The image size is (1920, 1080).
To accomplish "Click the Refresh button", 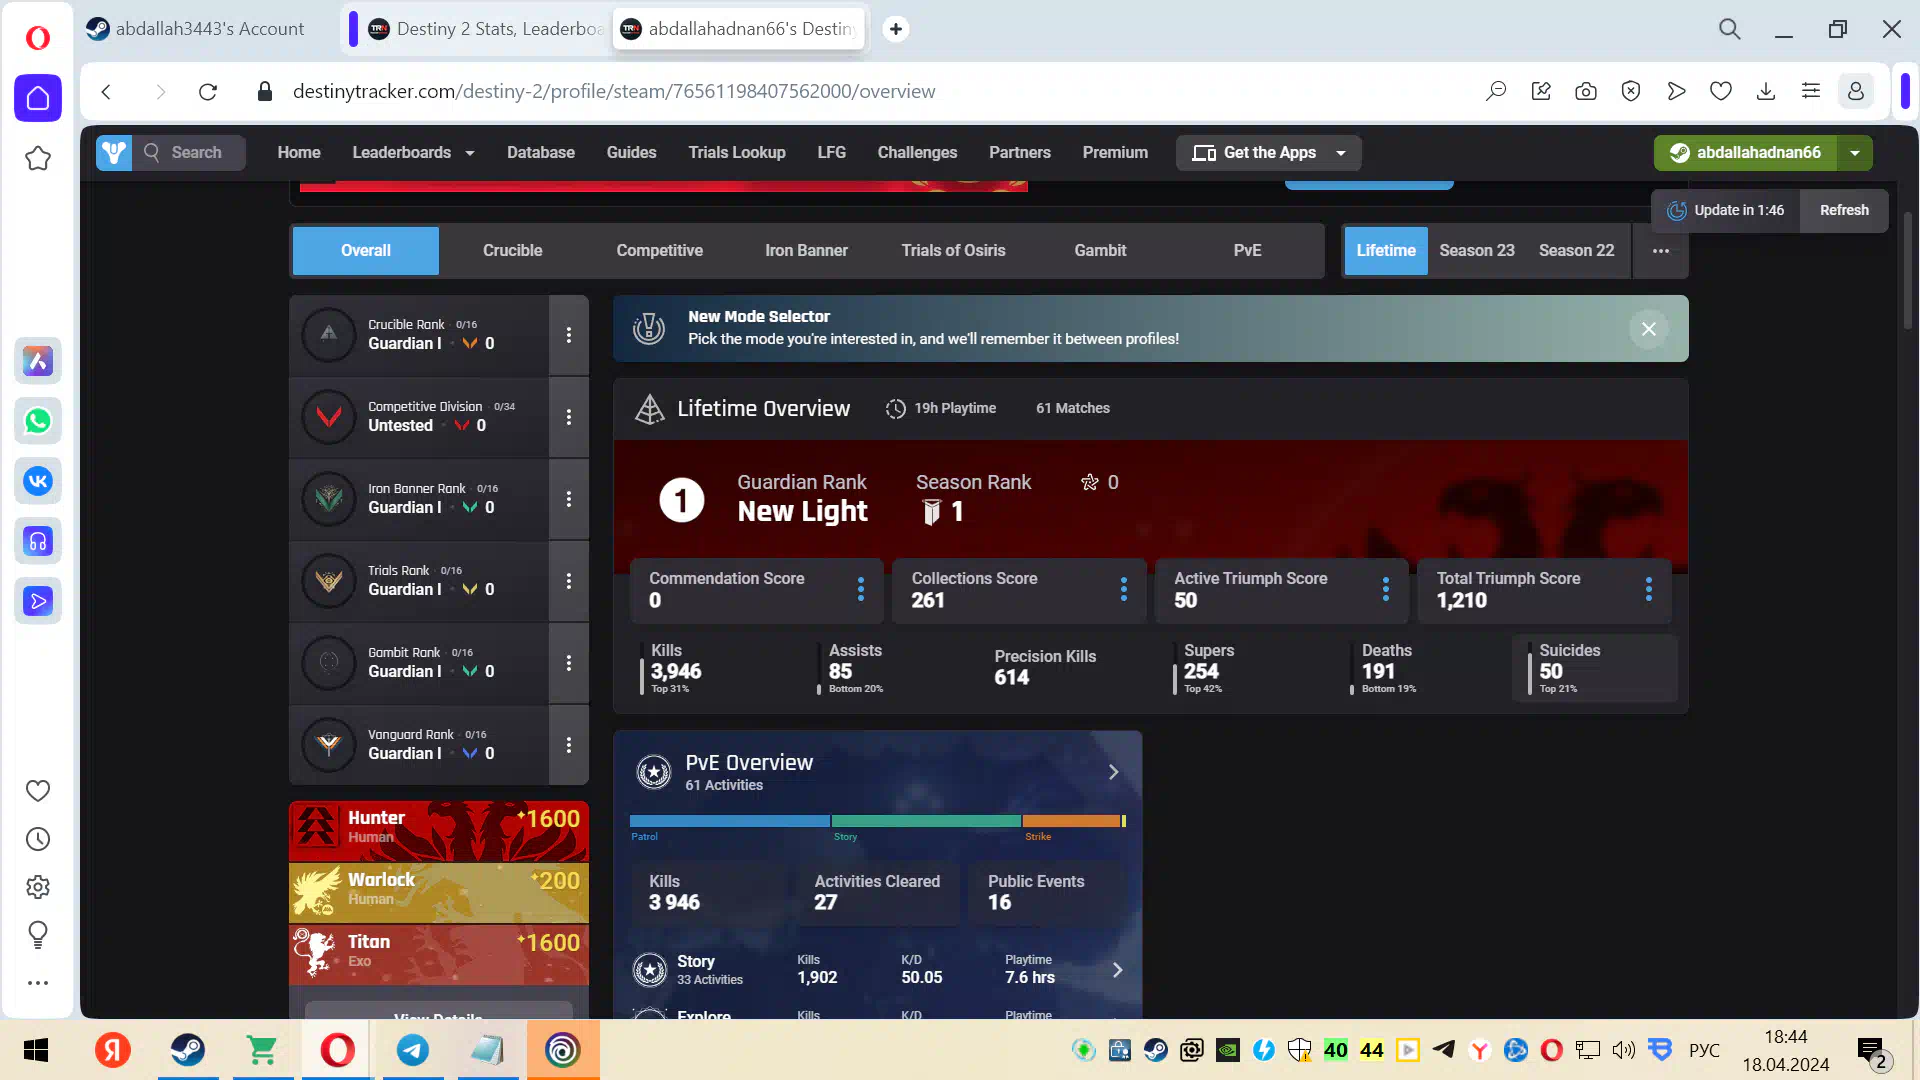I will [x=1844, y=210].
